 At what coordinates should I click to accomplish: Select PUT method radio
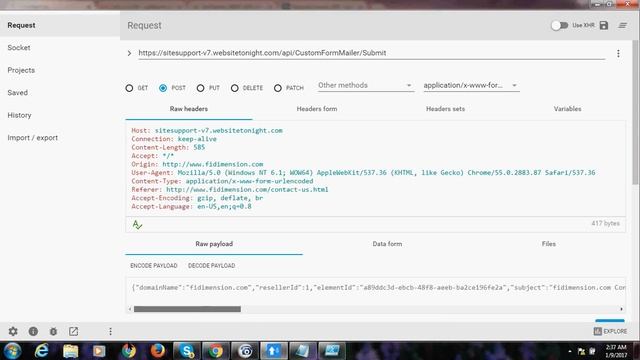click(200, 88)
